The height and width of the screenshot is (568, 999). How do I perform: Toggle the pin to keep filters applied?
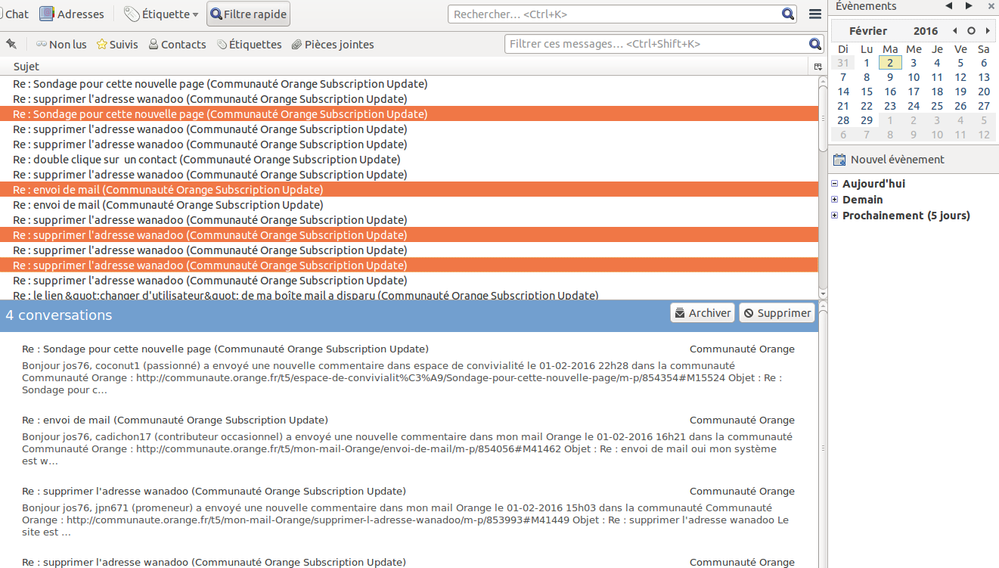11,44
